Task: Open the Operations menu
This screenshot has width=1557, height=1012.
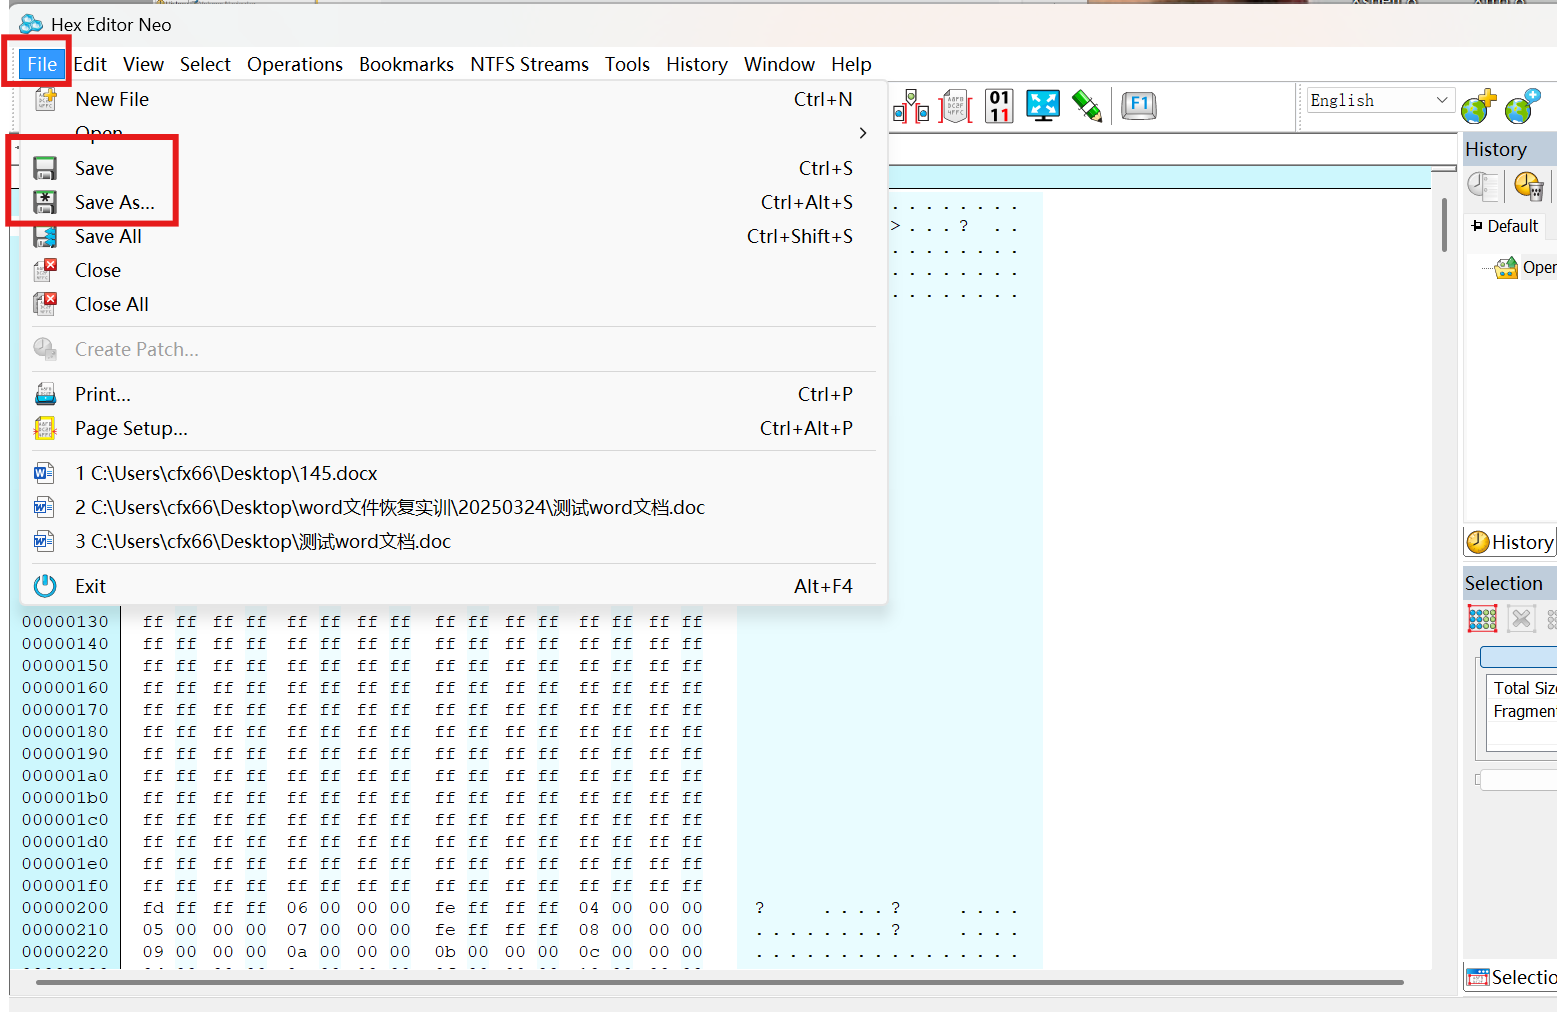Action: (295, 64)
